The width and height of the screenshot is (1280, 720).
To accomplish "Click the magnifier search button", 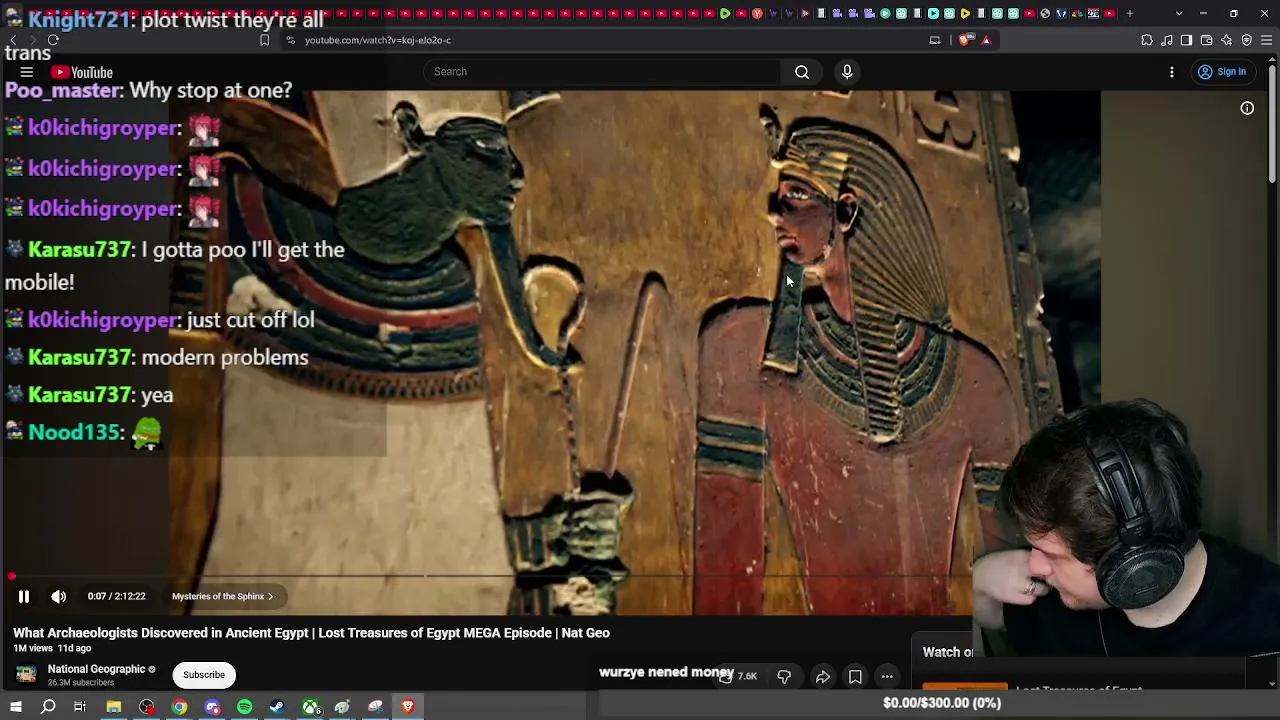I will (802, 72).
